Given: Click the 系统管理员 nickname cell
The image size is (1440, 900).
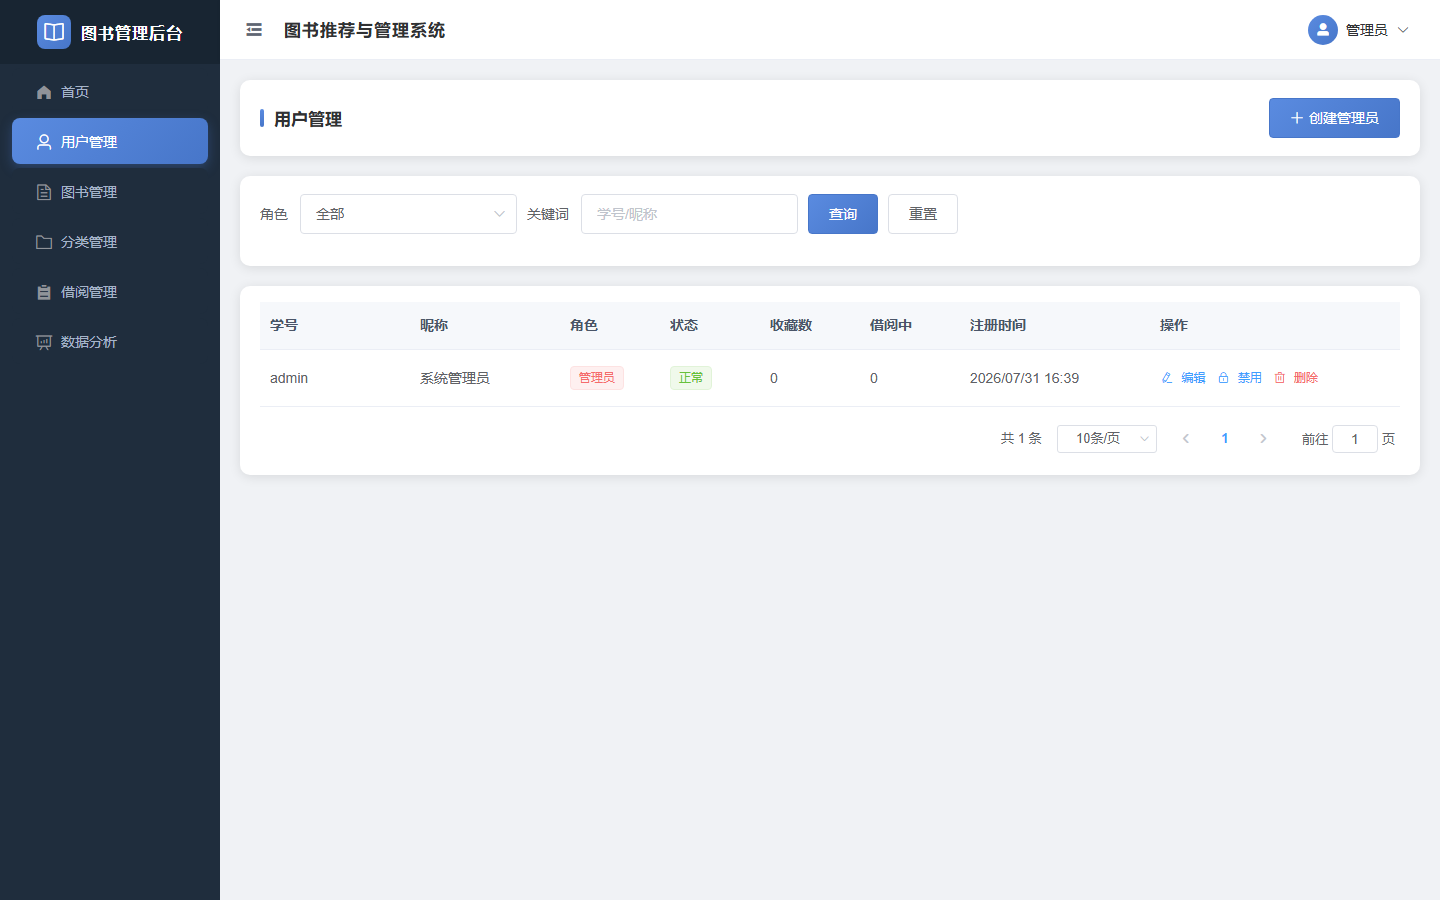Looking at the screenshot, I should (x=455, y=378).
